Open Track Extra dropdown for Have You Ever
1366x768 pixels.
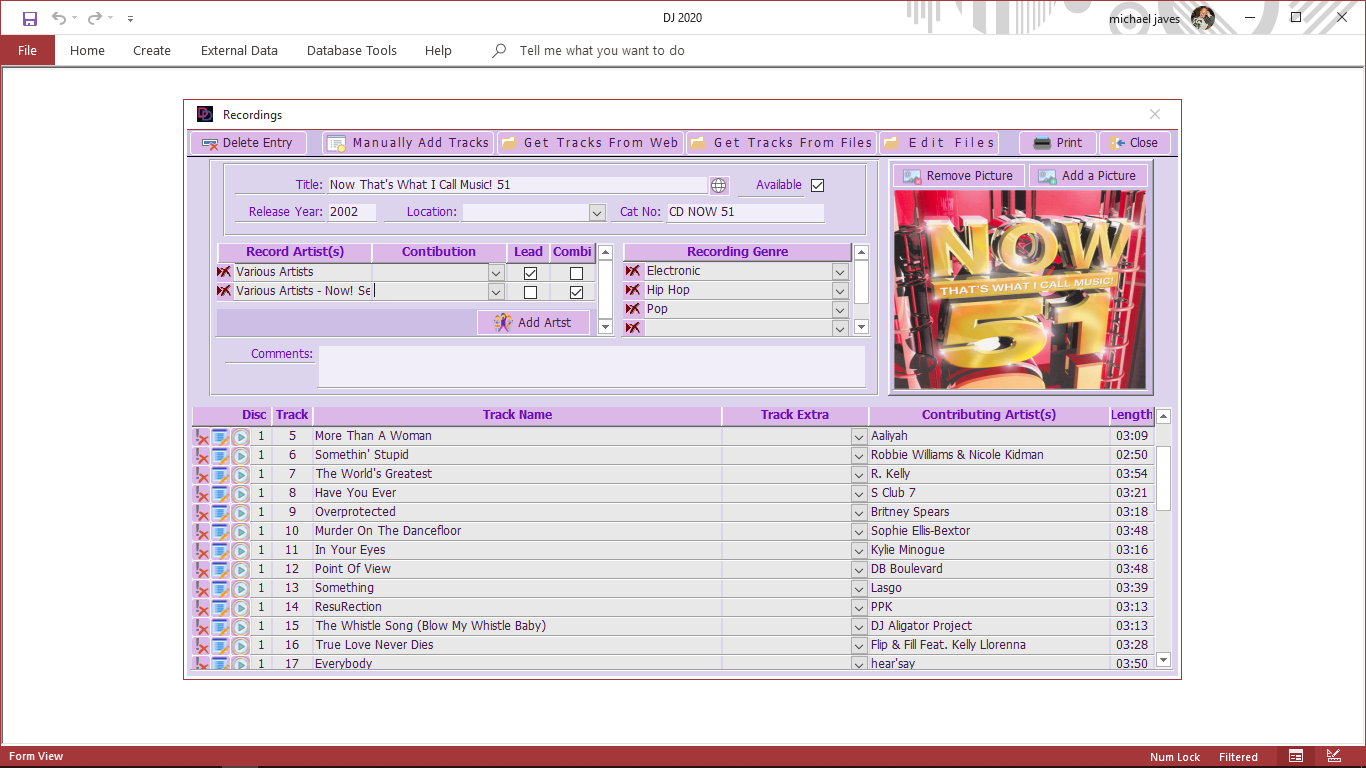point(858,493)
